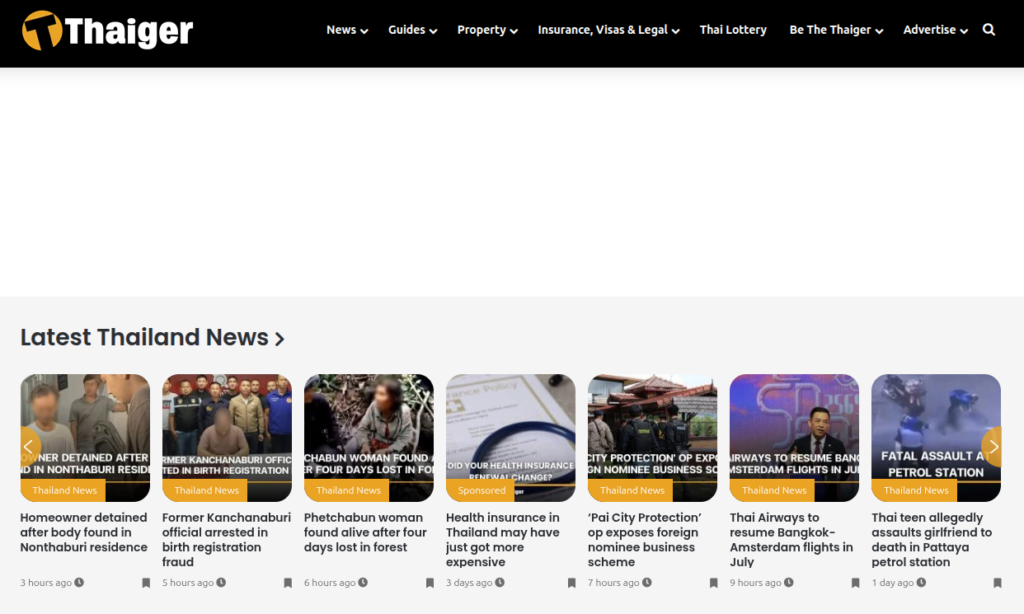1024x614 pixels.
Task: Open Latest Thailand News heading link
Action: coord(152,337)
